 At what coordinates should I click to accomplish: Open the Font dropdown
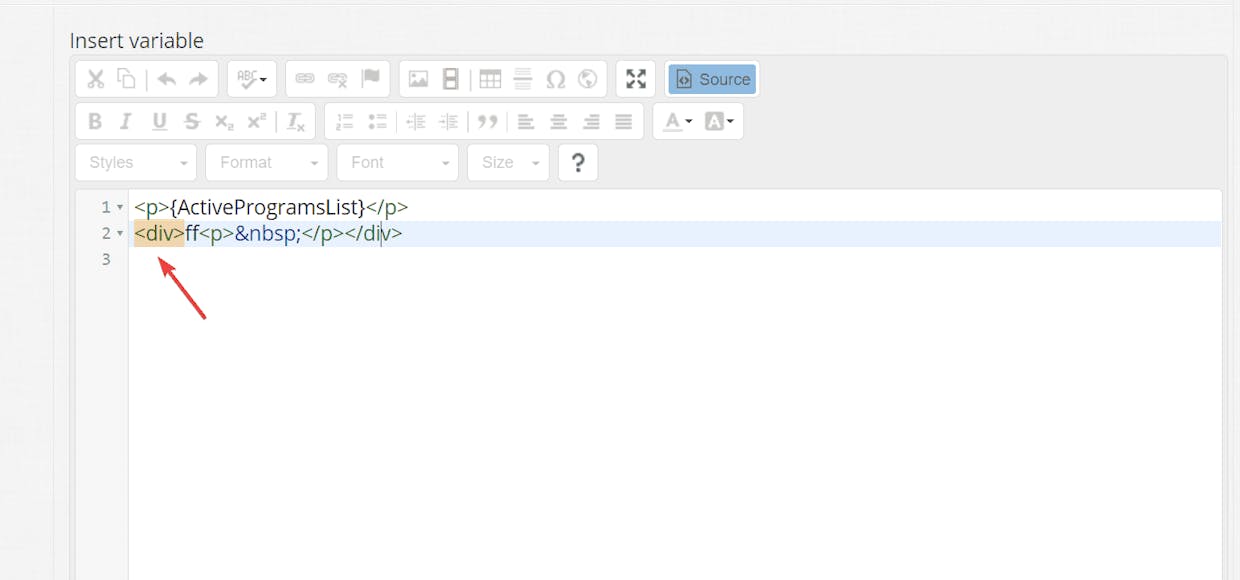[x=398, y=162]
